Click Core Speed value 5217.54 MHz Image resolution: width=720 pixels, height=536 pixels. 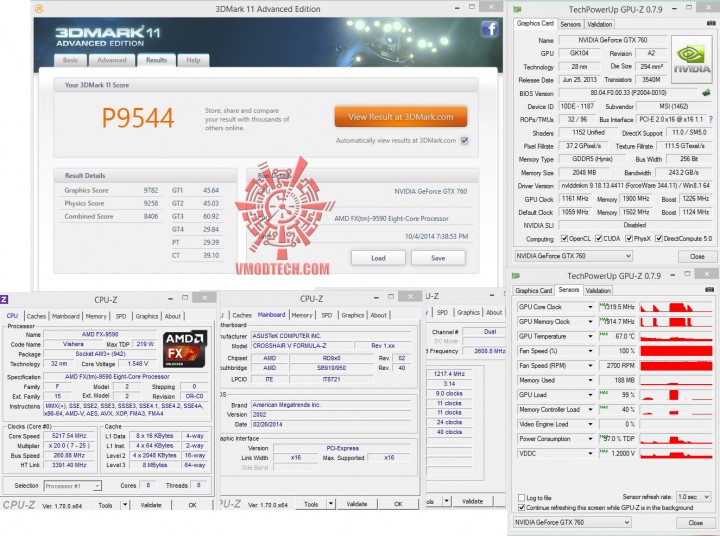point(69,435)
